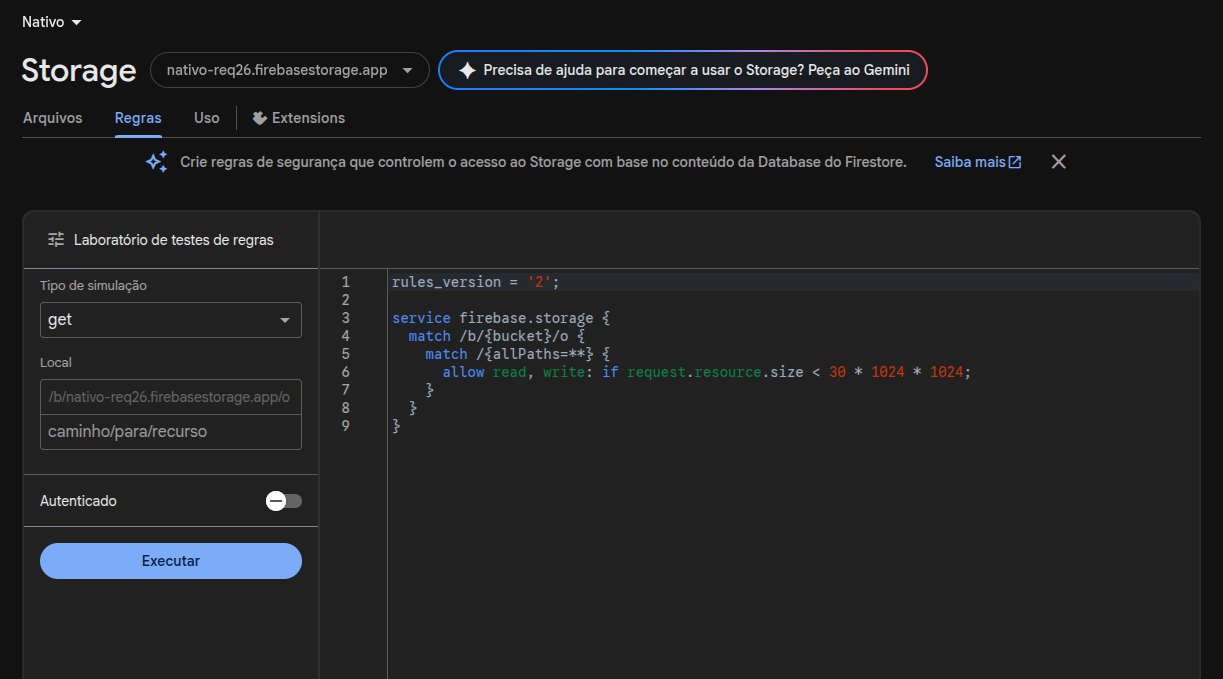Toggle the Autenticado switch
Viewport: 1223px width, 679px height.
[284, 501]
